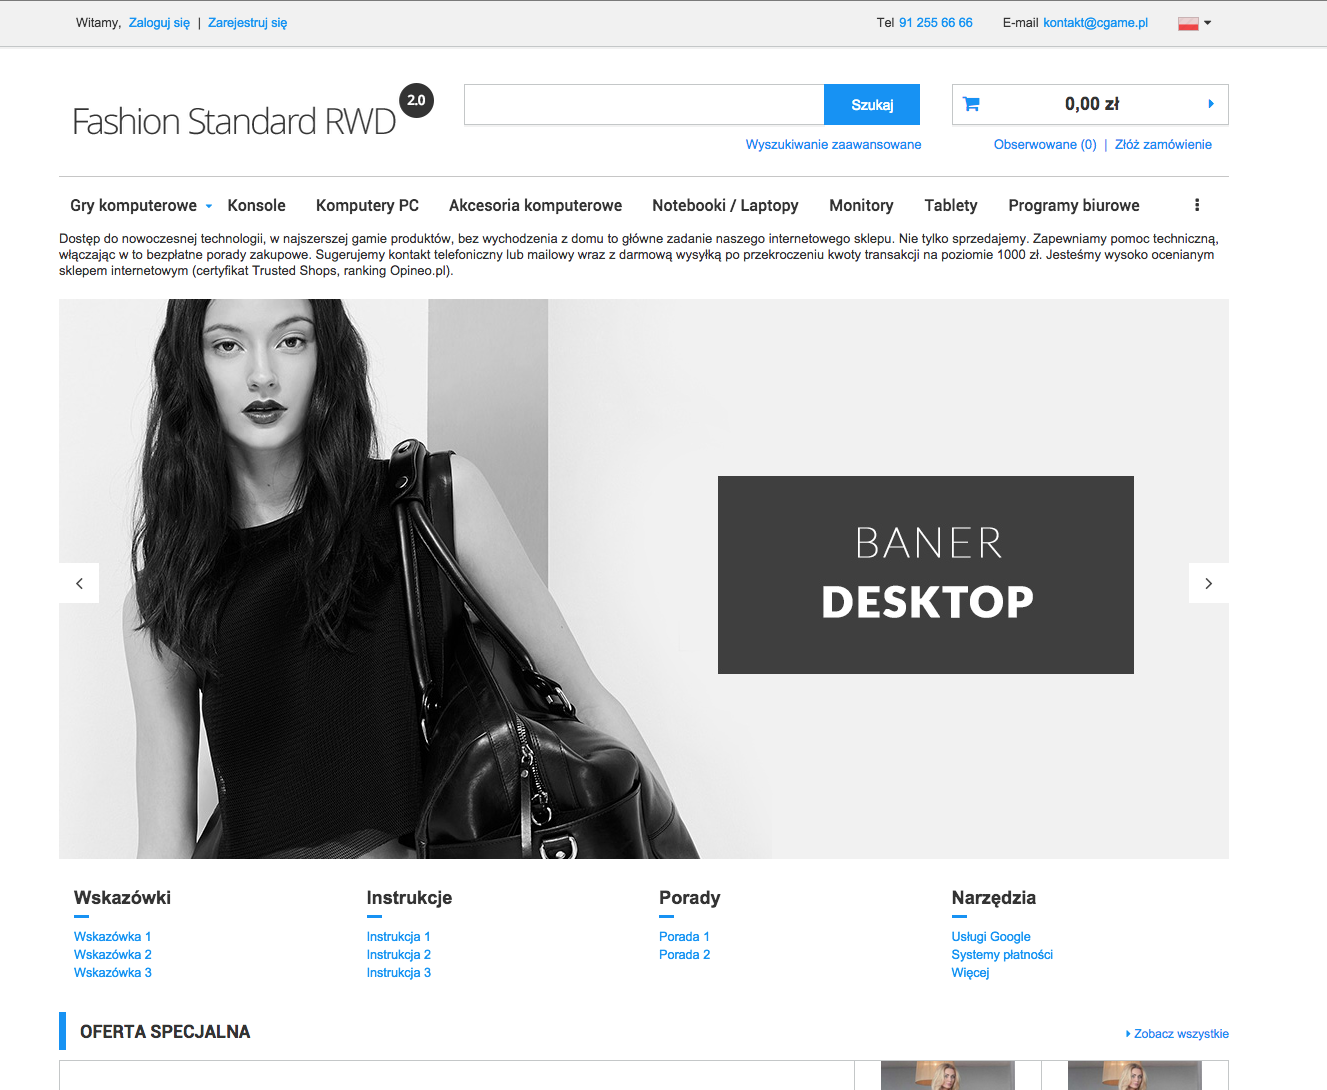This screenshot has width=1327, height=1090.
Task: Click Więcej link under Narzędzia
Action: tap(970, 973)
